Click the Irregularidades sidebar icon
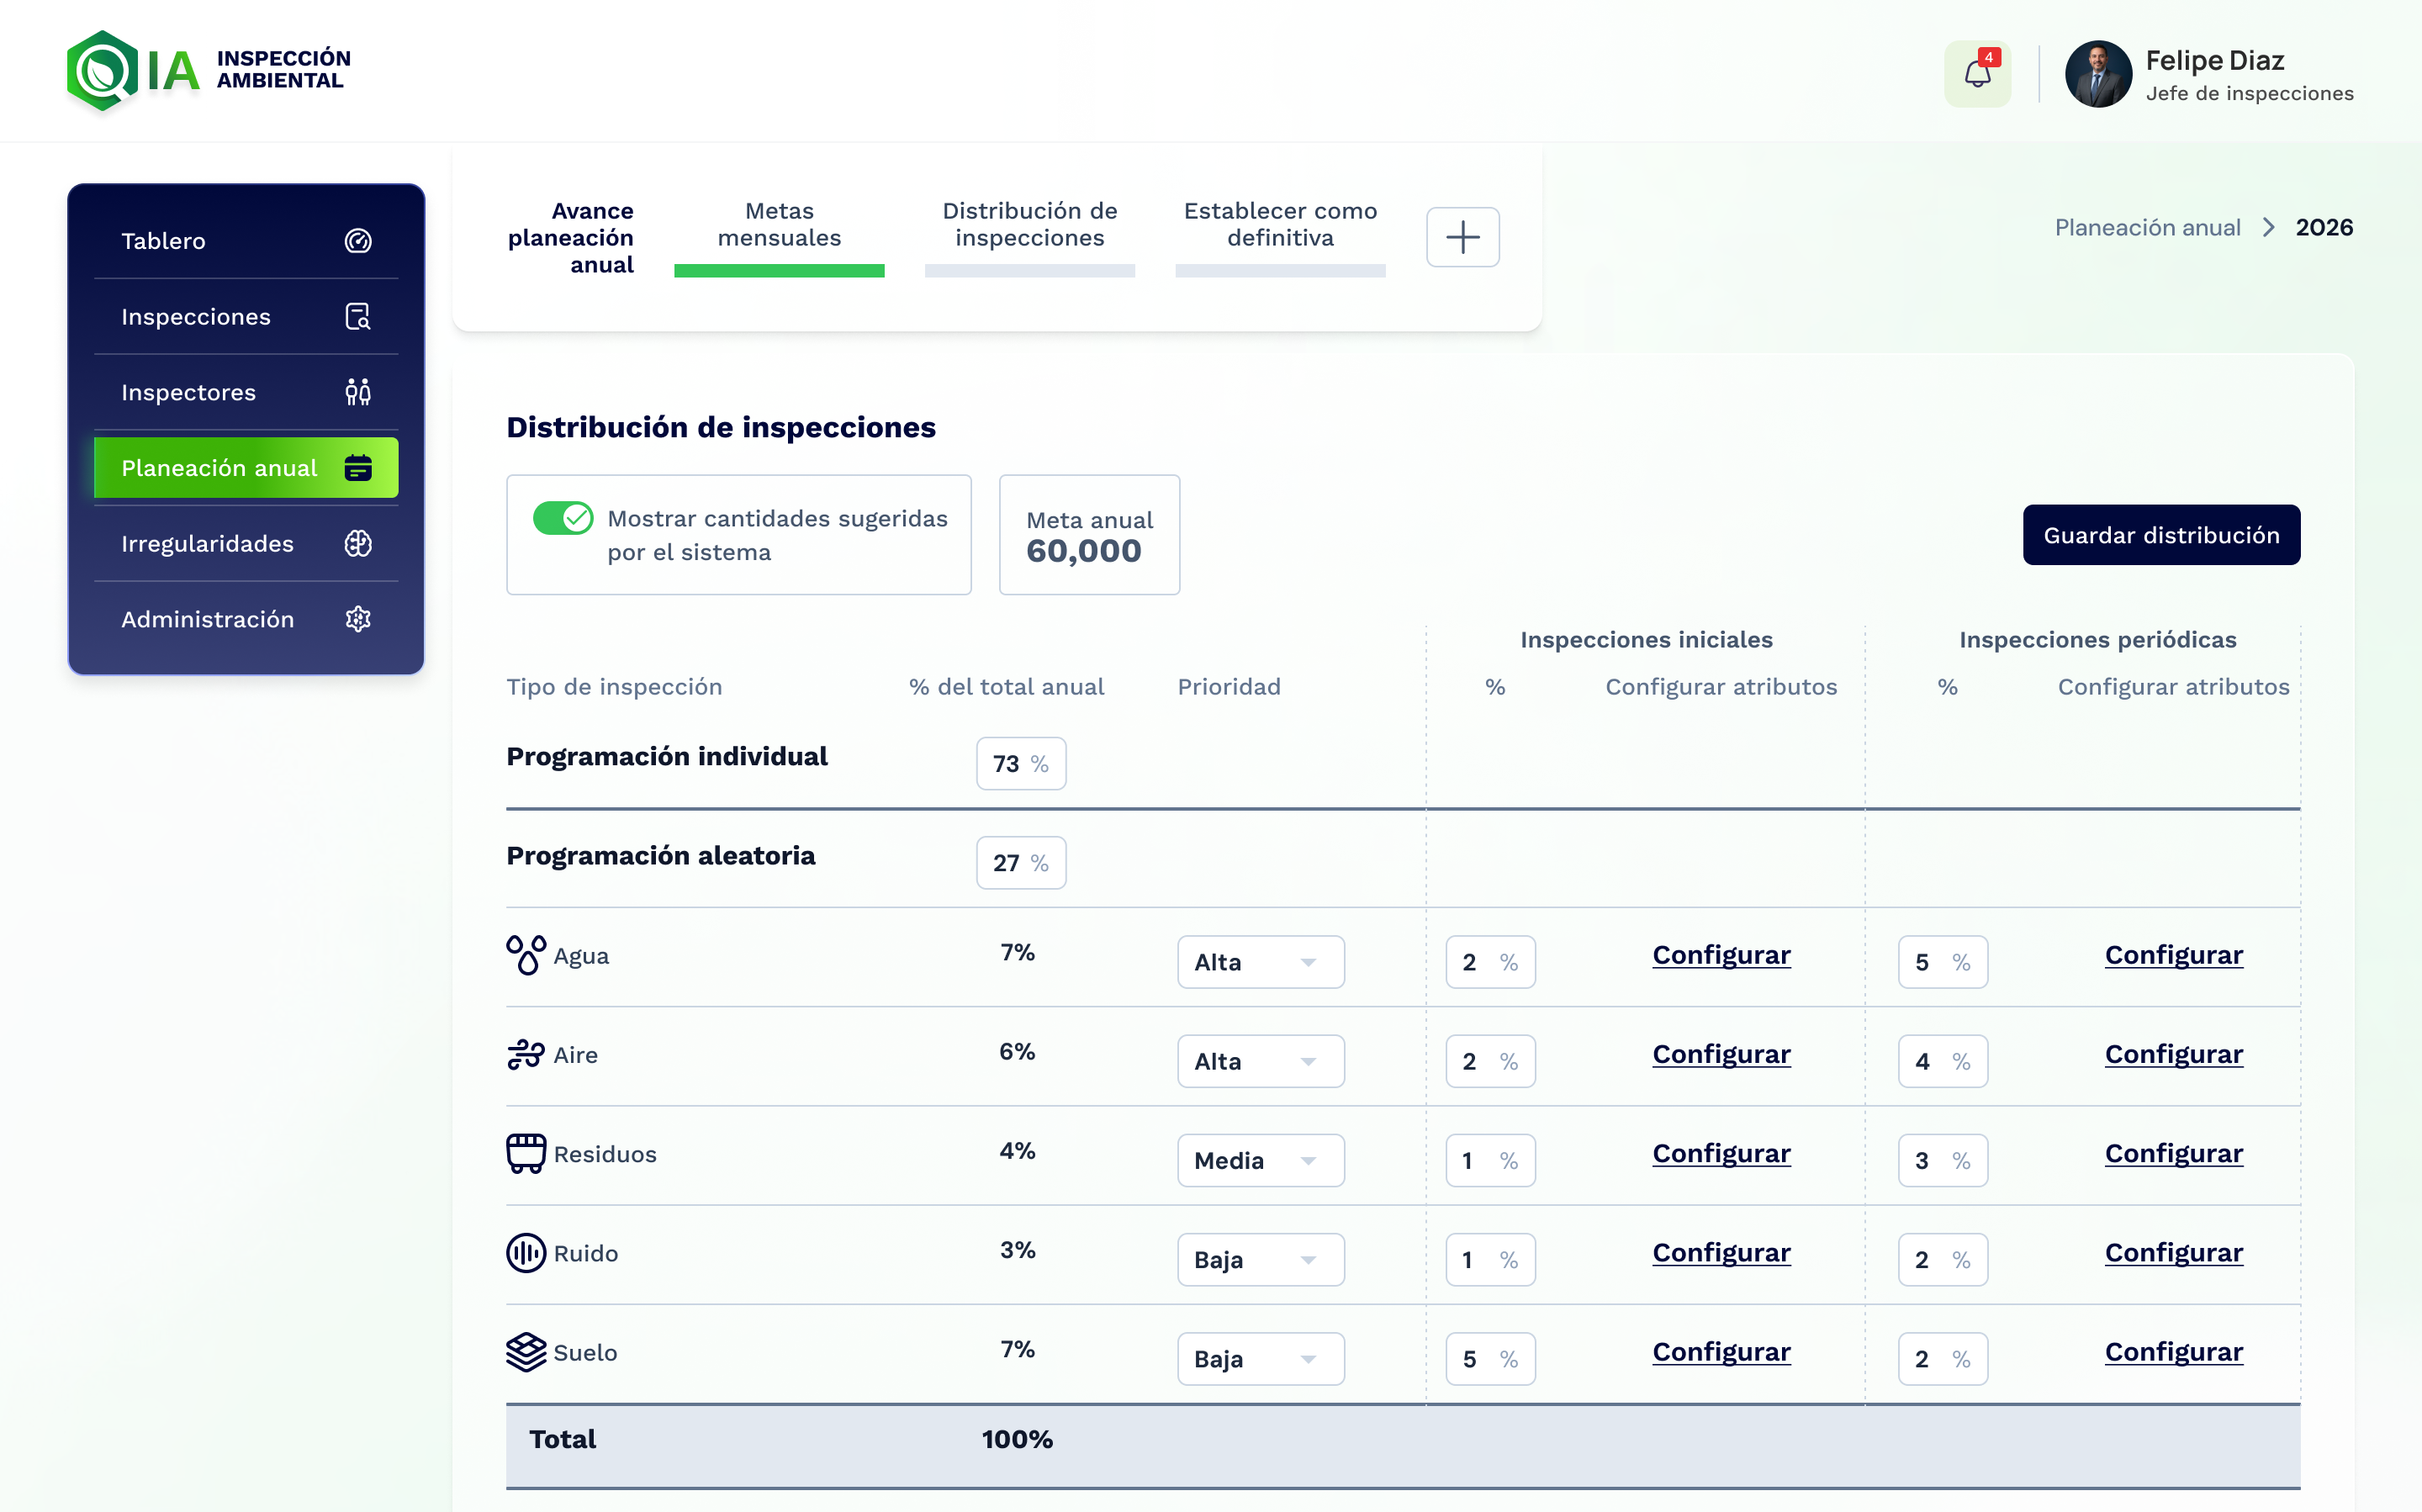The image size is (2422, 1512). coord(358,544)
